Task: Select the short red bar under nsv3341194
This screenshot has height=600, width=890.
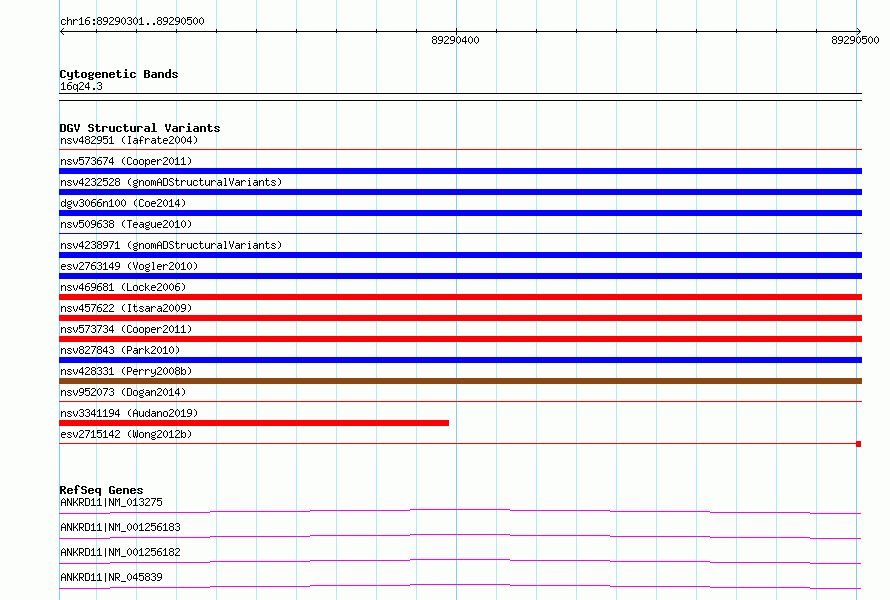Action: [254, 423]
